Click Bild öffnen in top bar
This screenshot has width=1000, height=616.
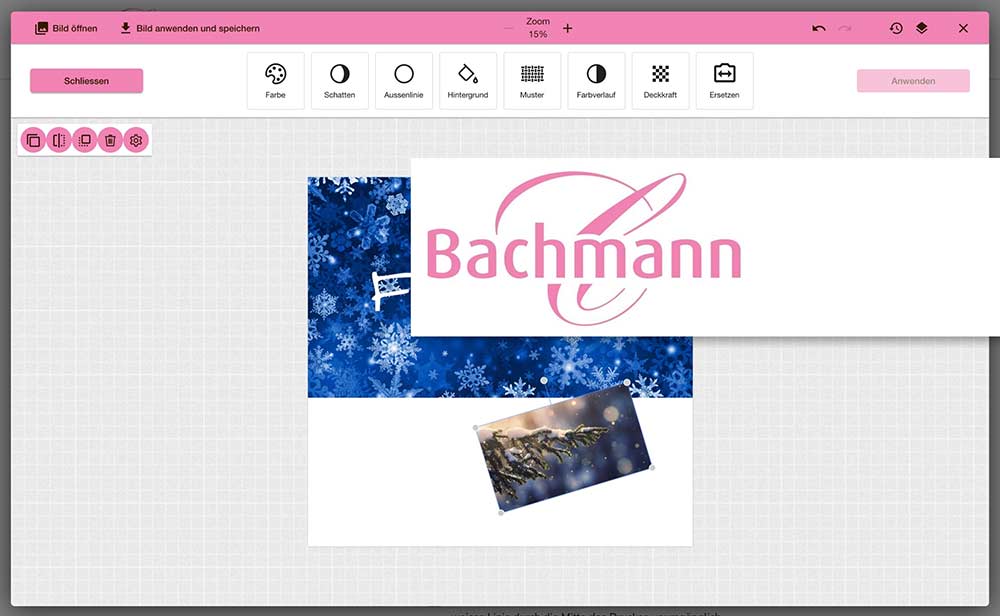[66, 28]
